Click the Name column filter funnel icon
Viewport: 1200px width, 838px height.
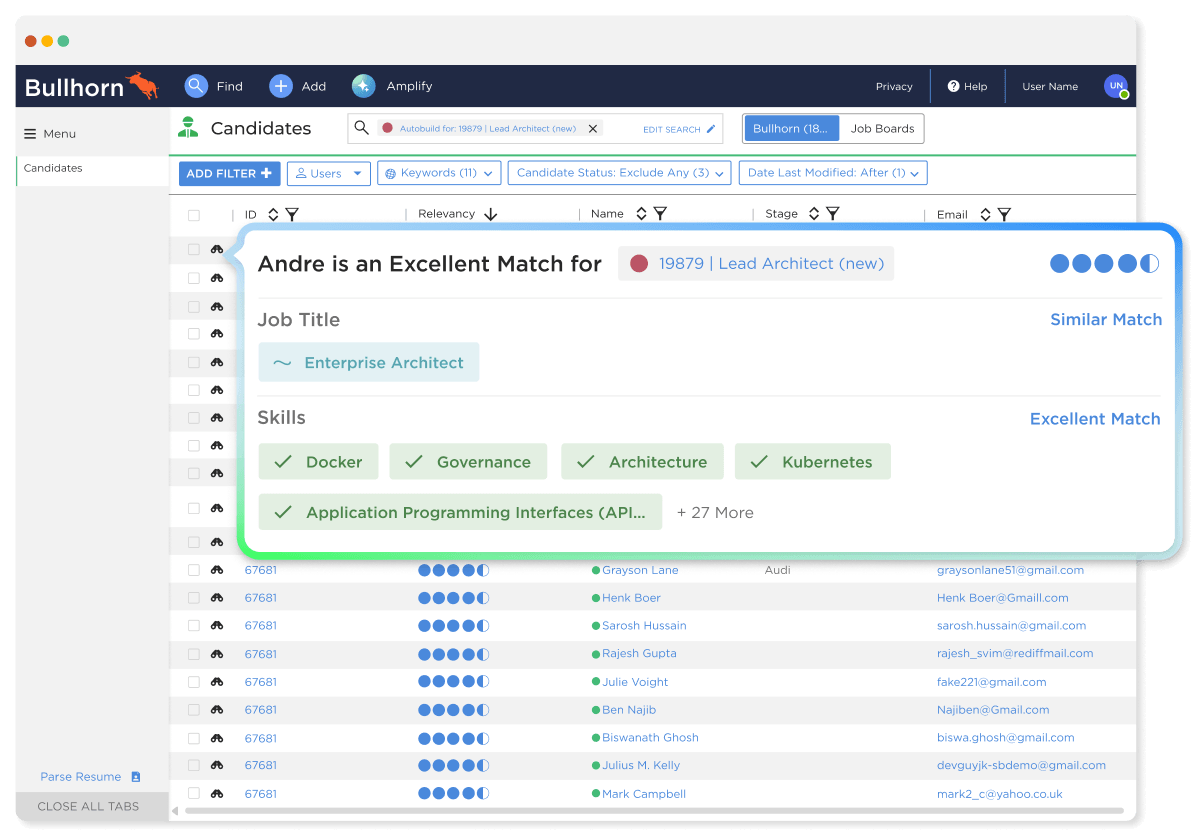[x=660, y=214]
